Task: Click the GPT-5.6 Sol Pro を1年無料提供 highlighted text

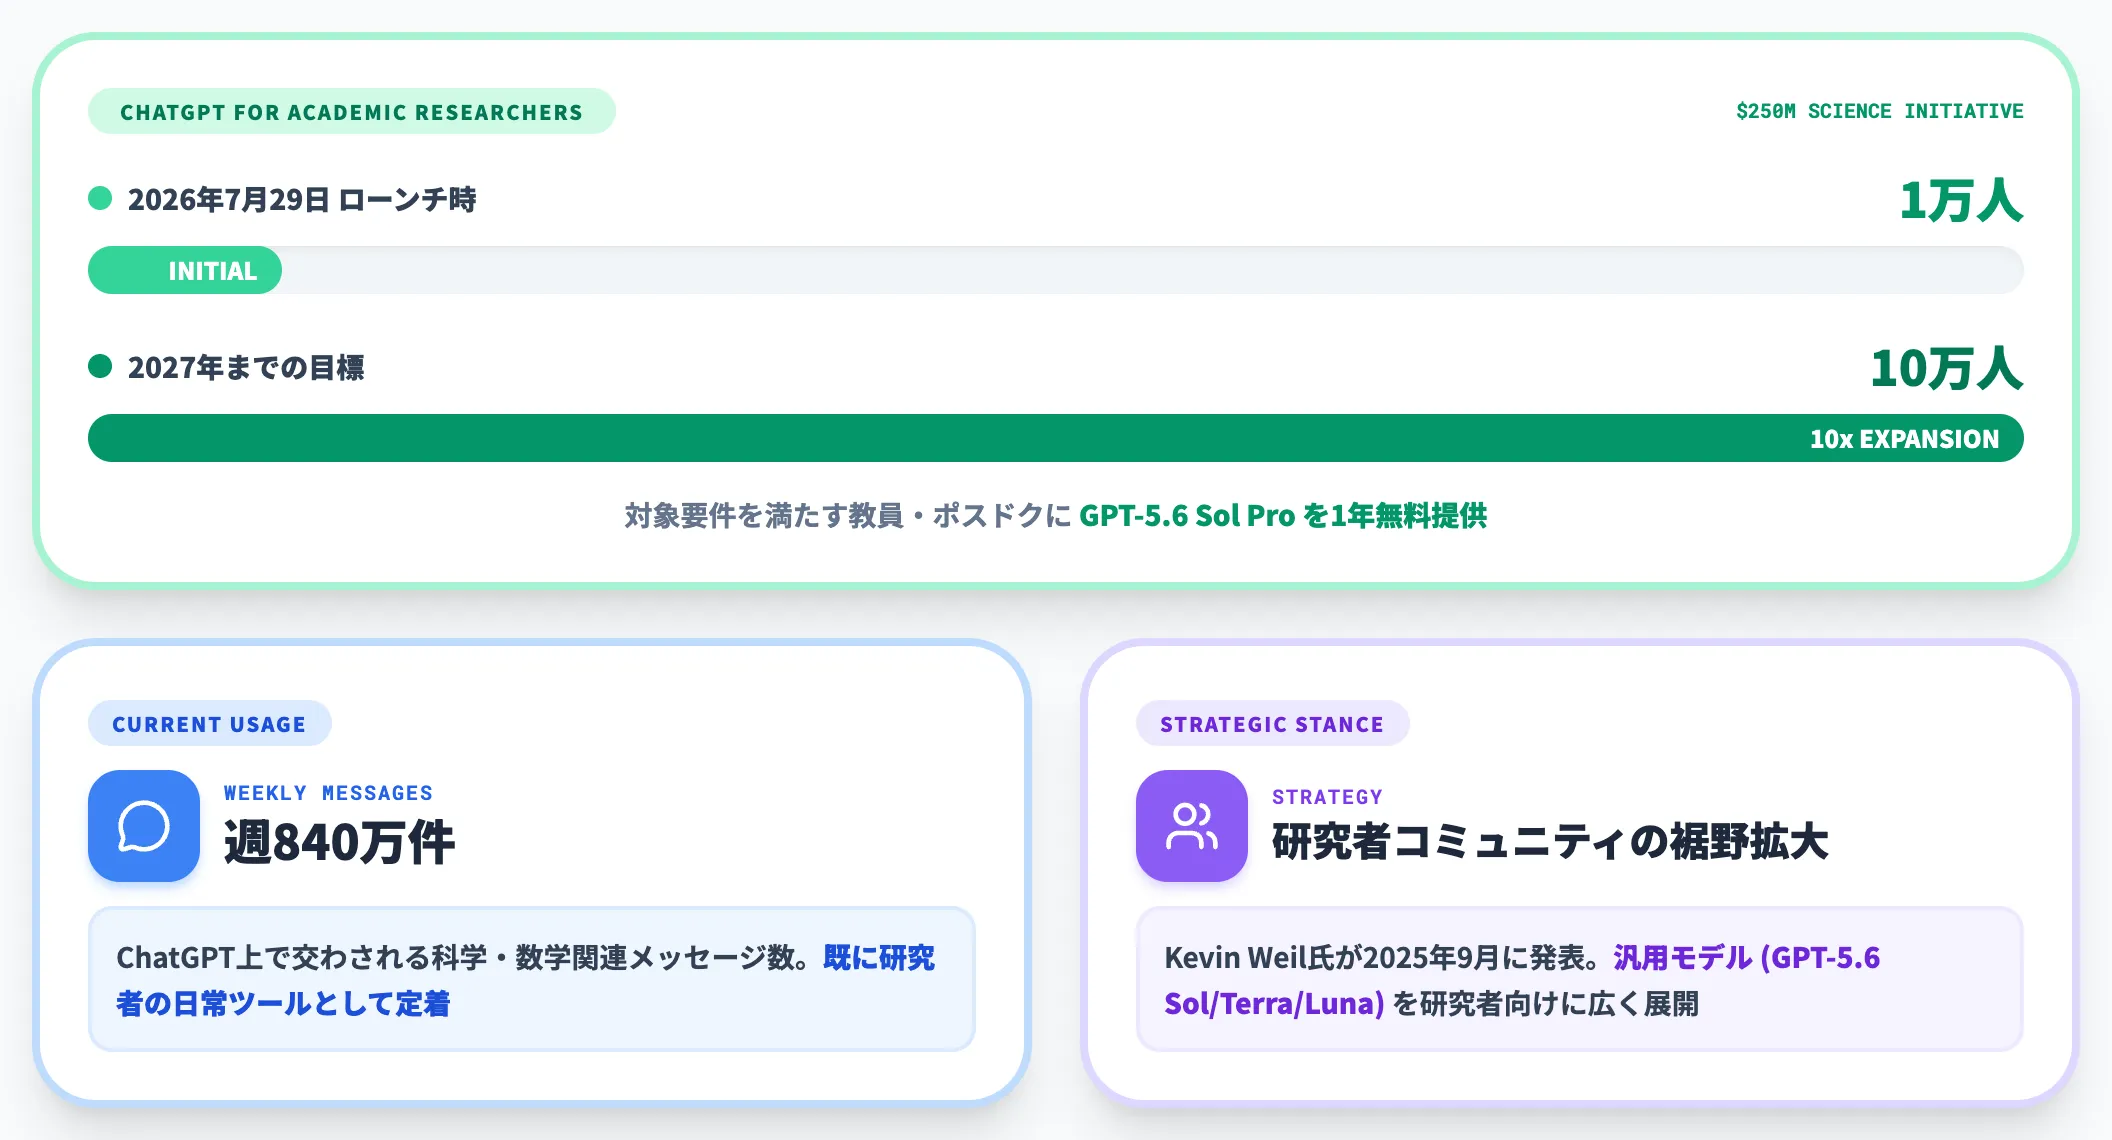Action: click(x=1283, y=515)
